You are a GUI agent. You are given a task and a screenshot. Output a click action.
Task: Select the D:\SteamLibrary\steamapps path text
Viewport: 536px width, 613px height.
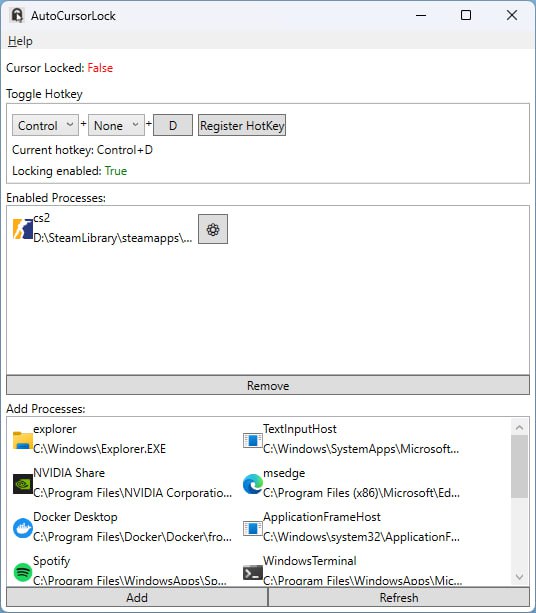113,238
